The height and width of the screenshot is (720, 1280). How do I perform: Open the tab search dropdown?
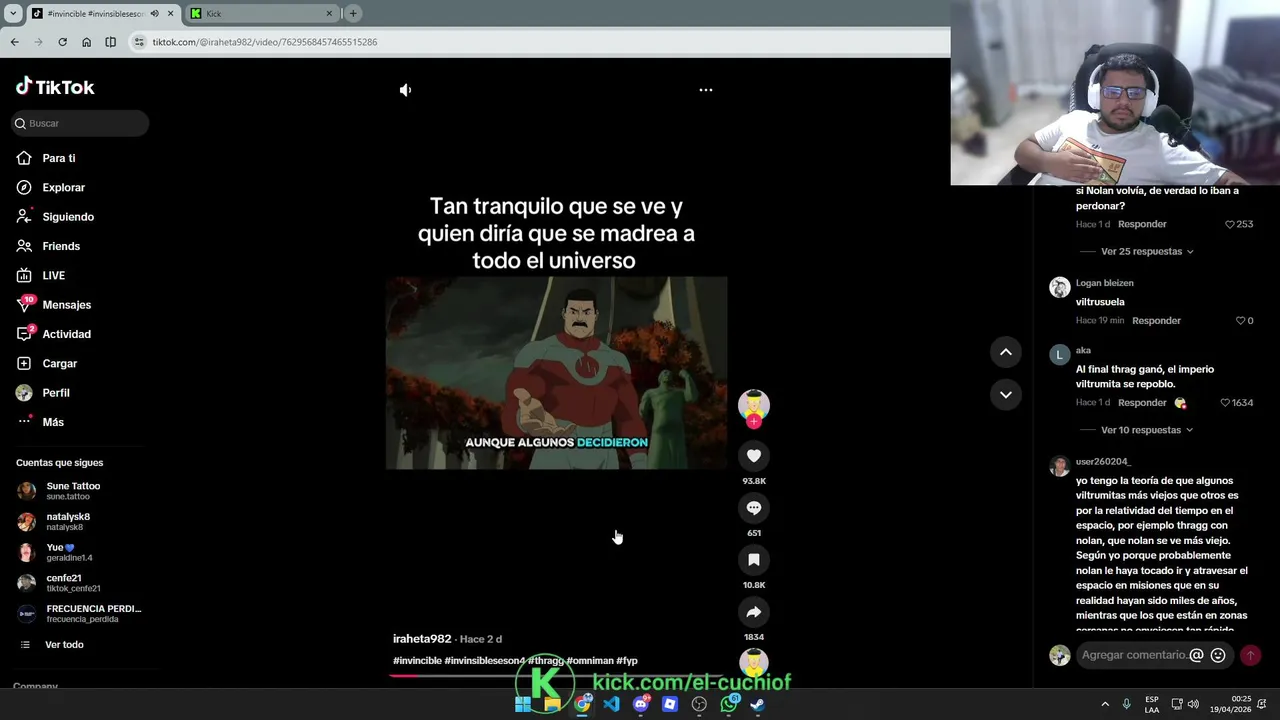coord(13,14)
